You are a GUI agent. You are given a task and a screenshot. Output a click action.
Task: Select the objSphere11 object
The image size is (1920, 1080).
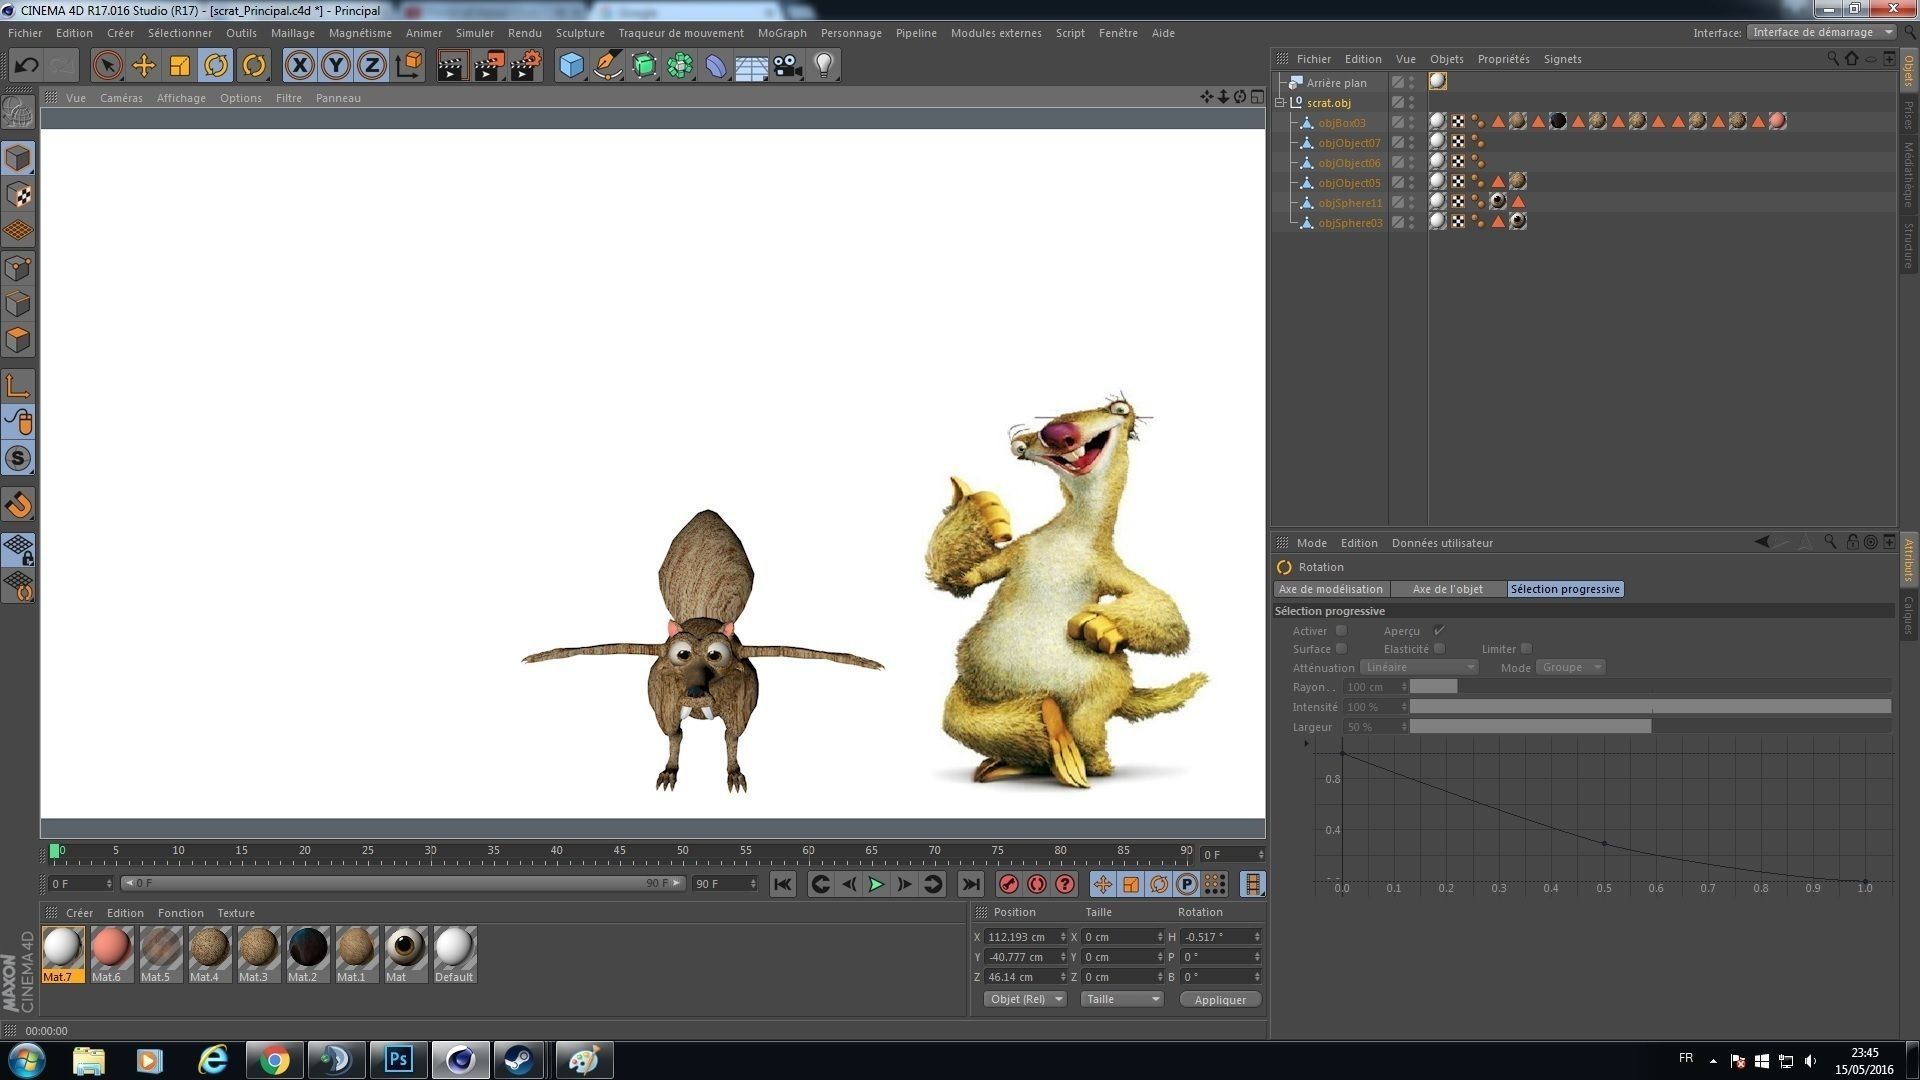1350,203
